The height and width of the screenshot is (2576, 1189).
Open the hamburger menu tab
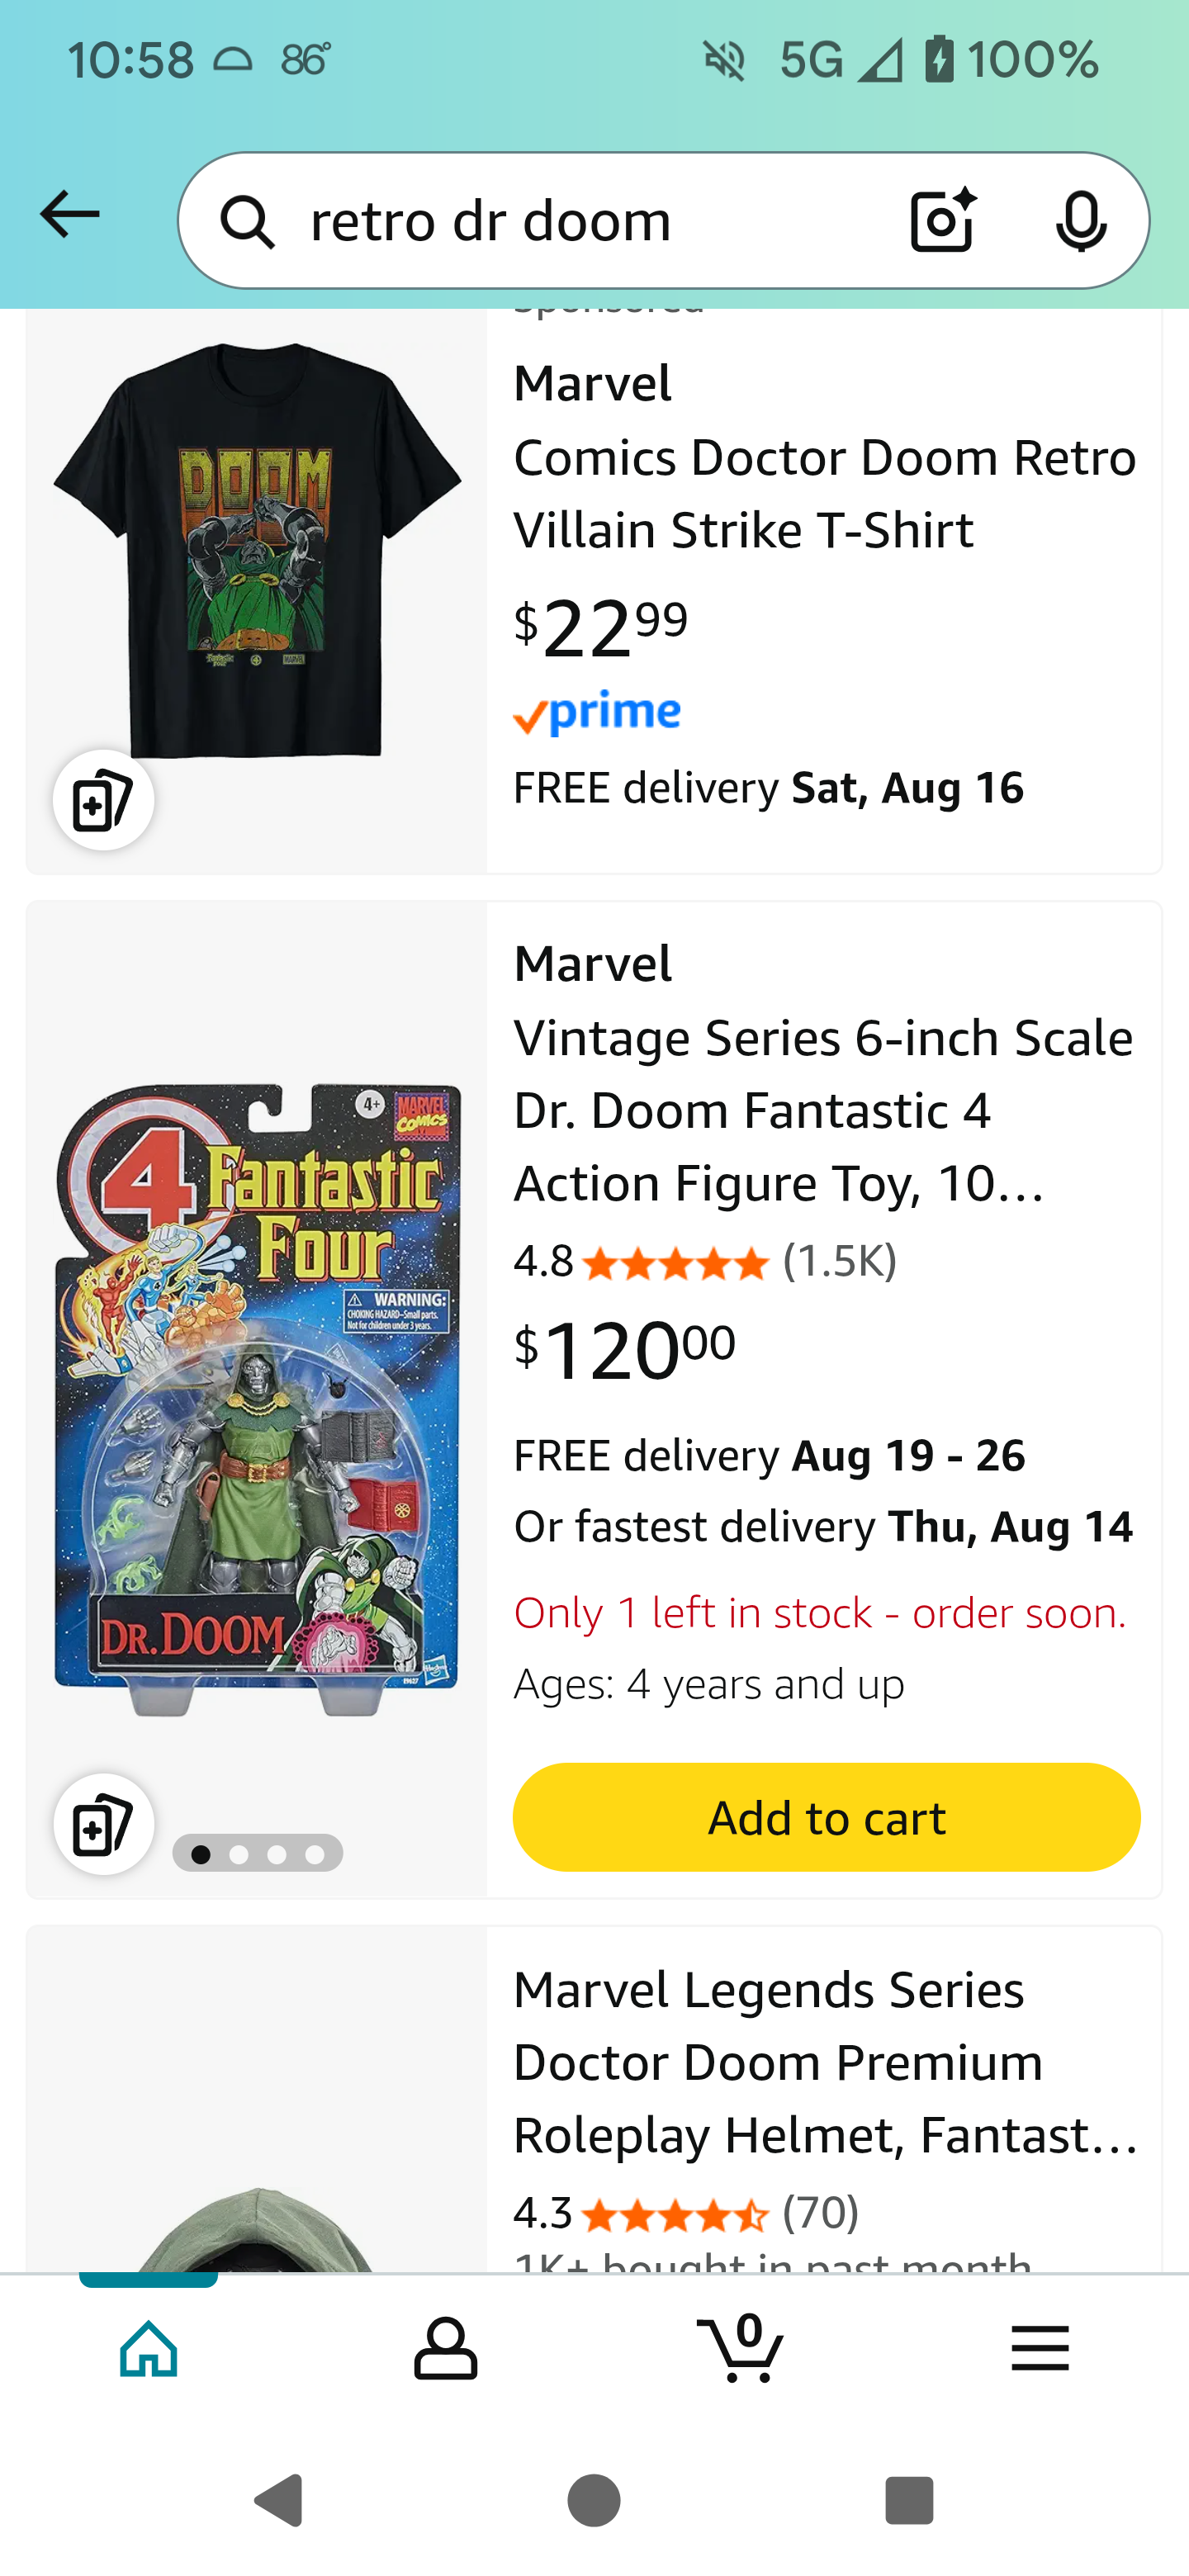pos(1039,2348)
